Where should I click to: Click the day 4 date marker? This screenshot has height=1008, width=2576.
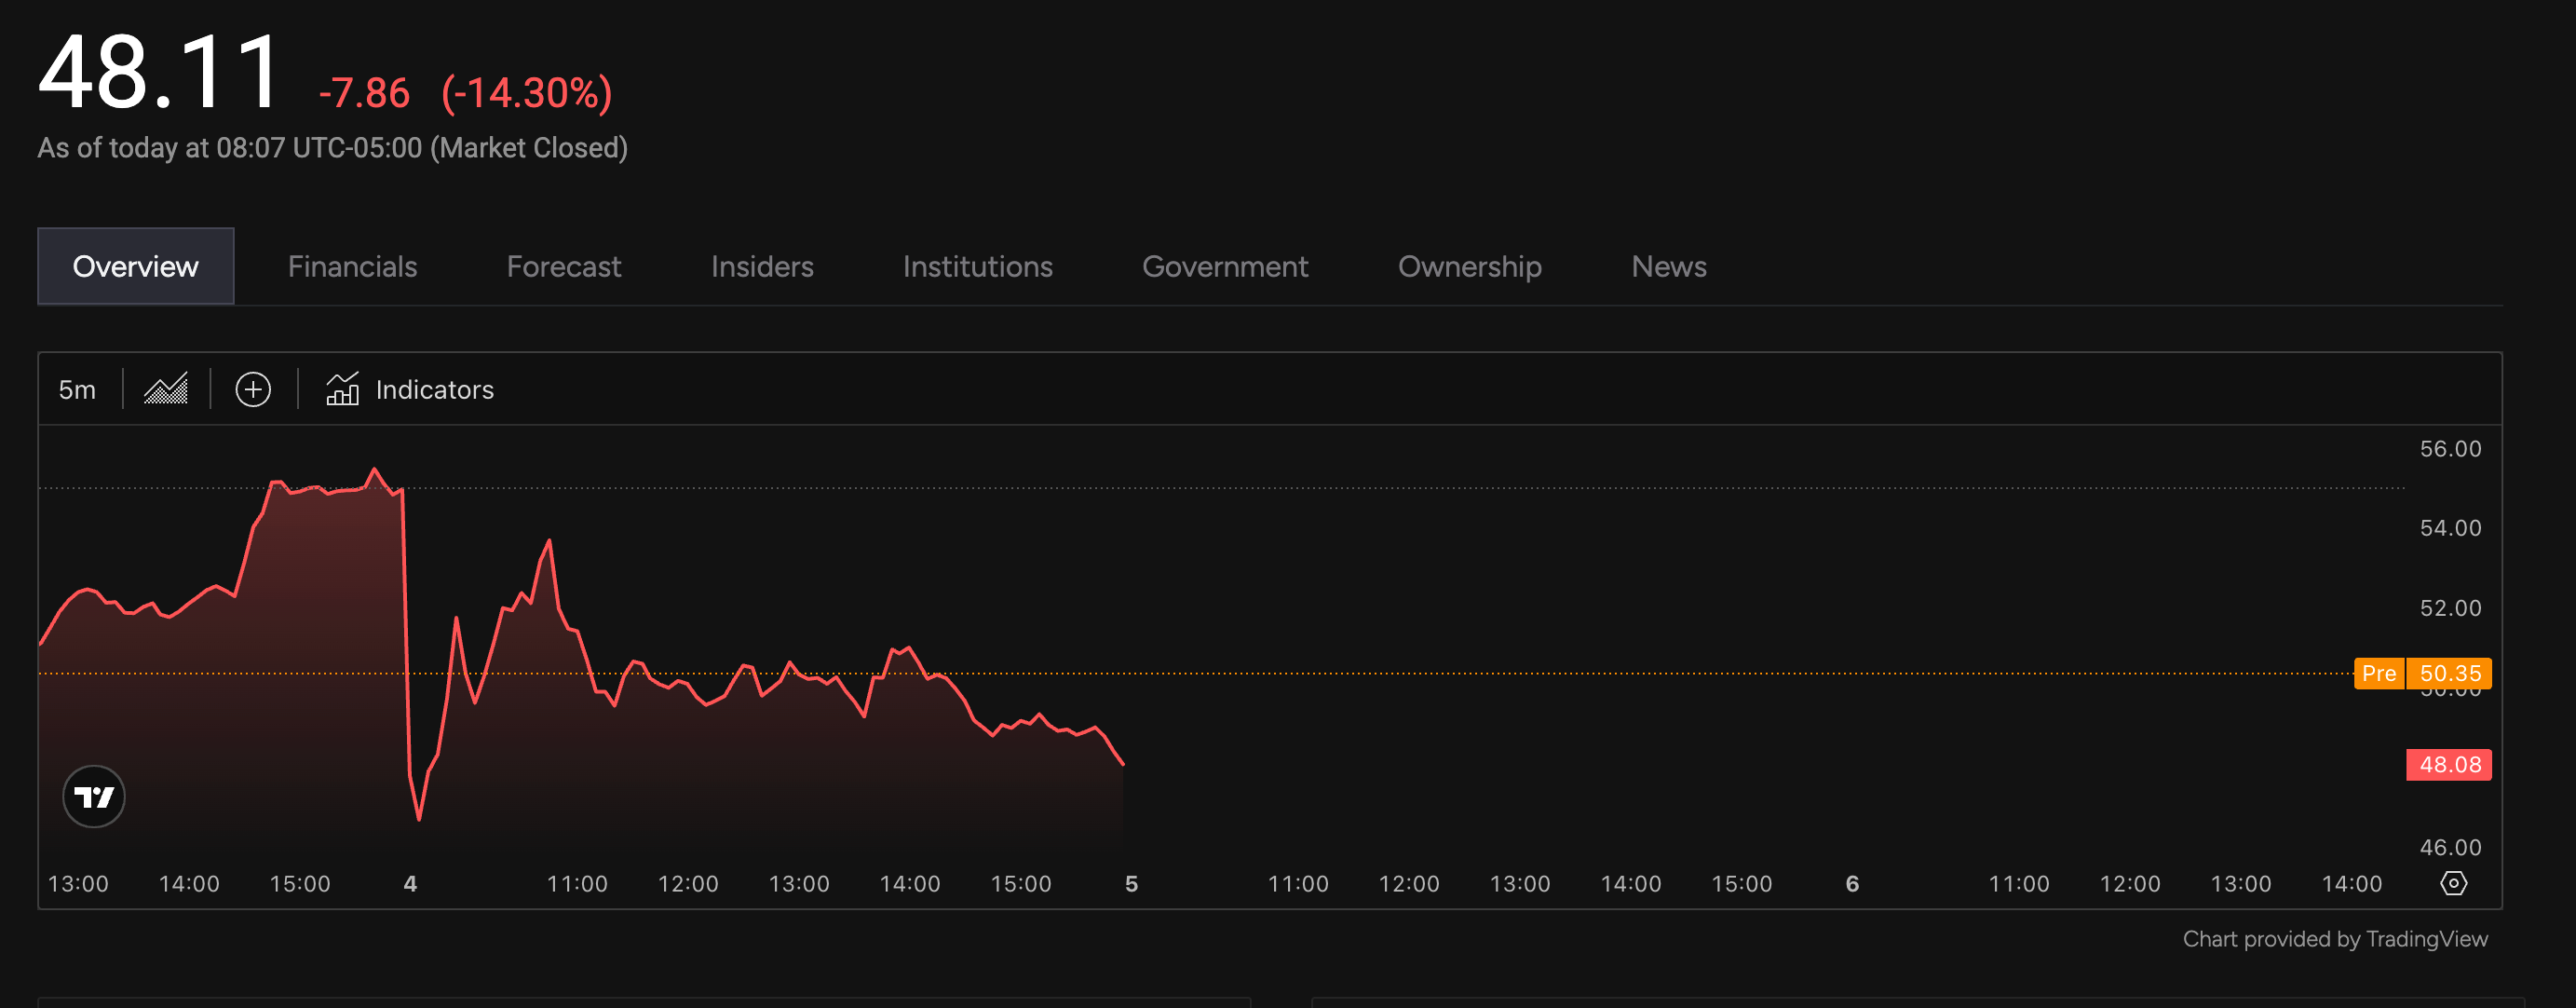410,884
